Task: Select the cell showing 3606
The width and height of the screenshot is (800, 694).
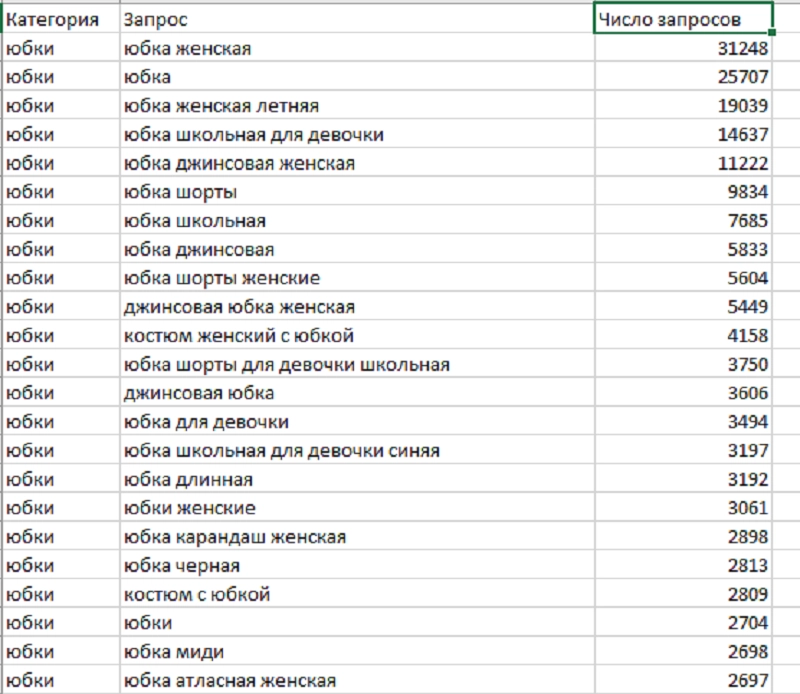Action: point(682,393)
